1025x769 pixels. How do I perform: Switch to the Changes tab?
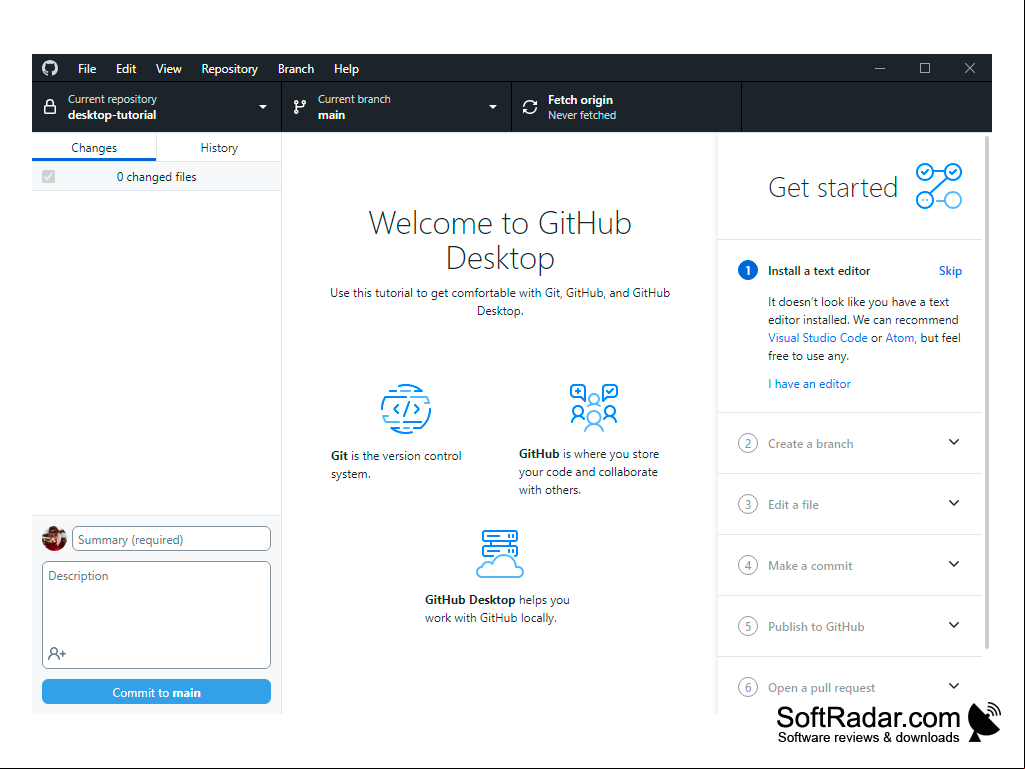pos(94,148)
